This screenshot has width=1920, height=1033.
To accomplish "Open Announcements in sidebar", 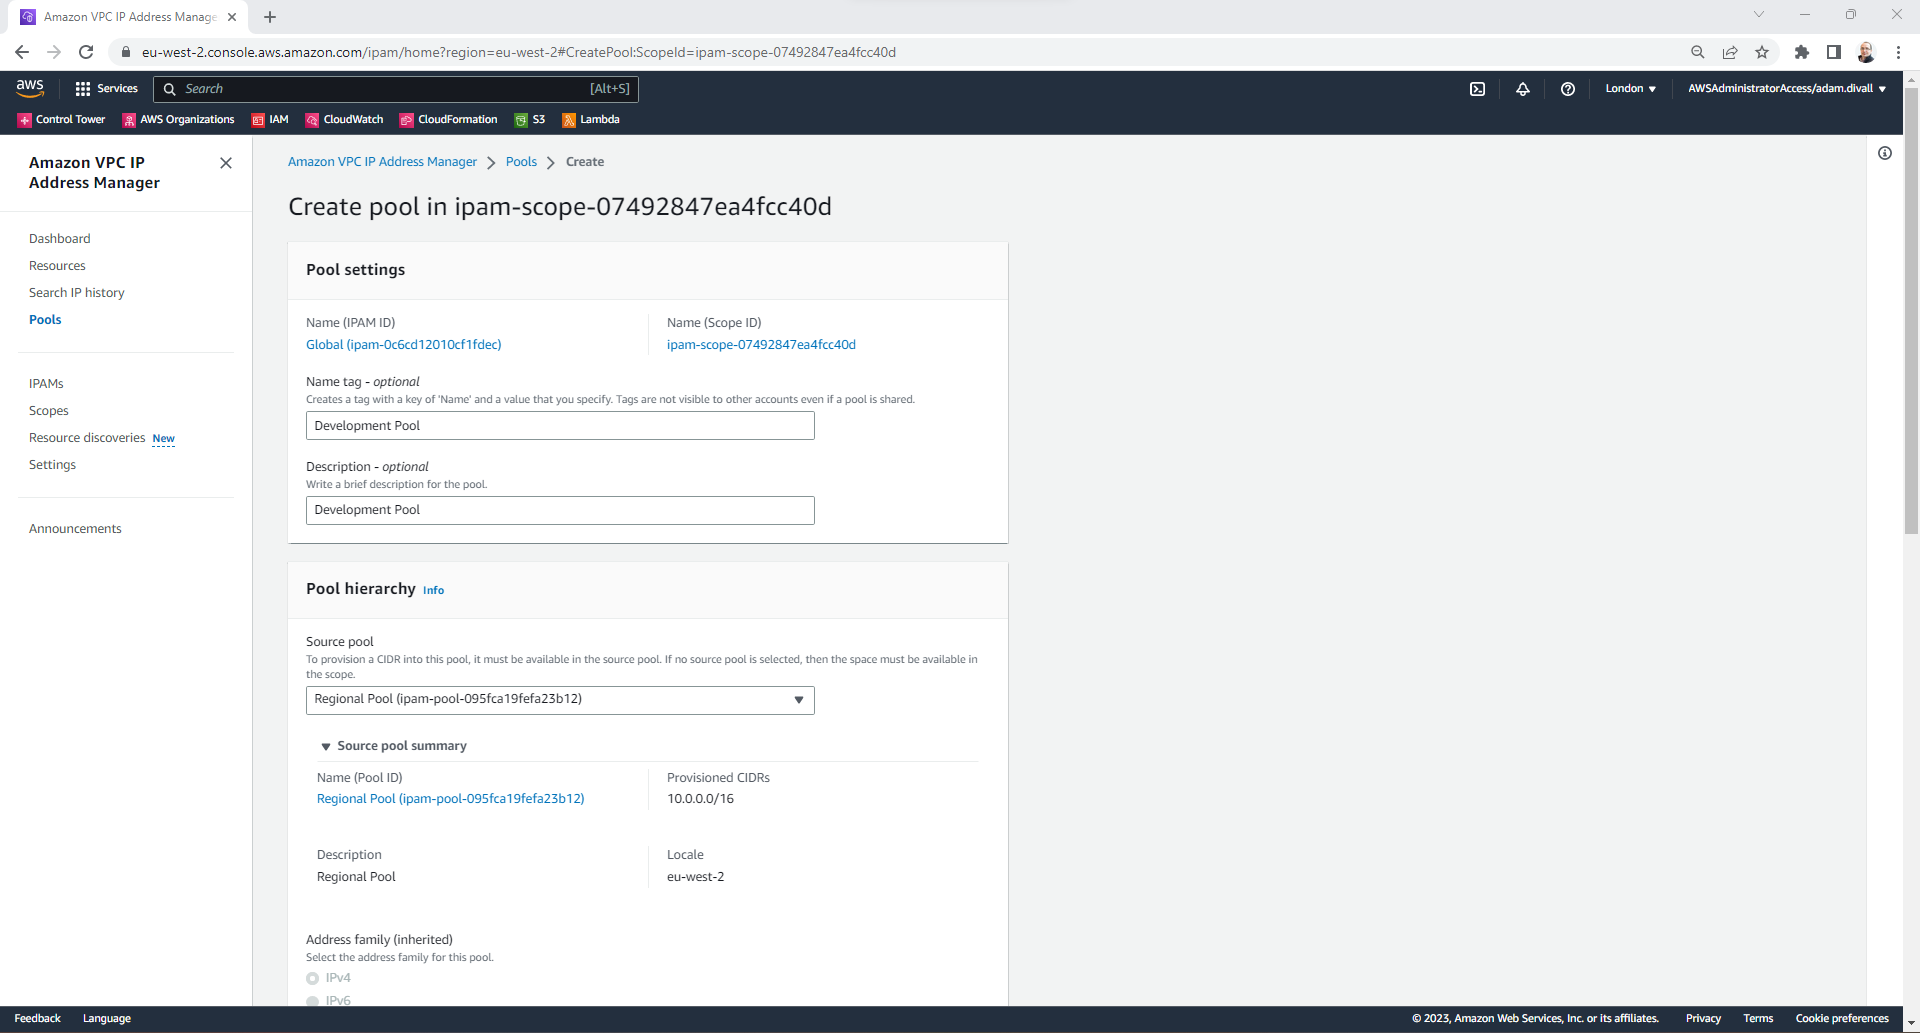I will click(75, 529).
